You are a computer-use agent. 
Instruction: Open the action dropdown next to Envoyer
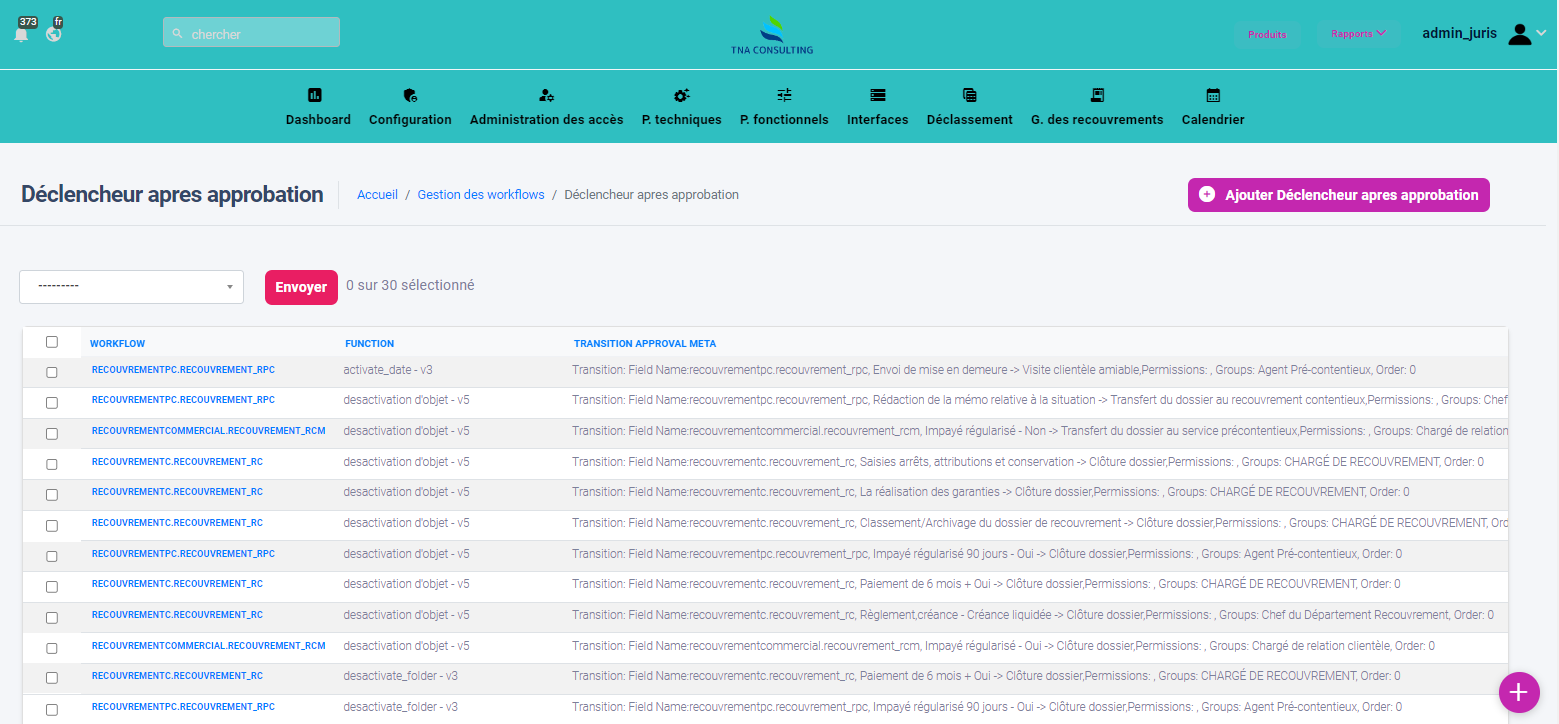(x=131, y=287)
